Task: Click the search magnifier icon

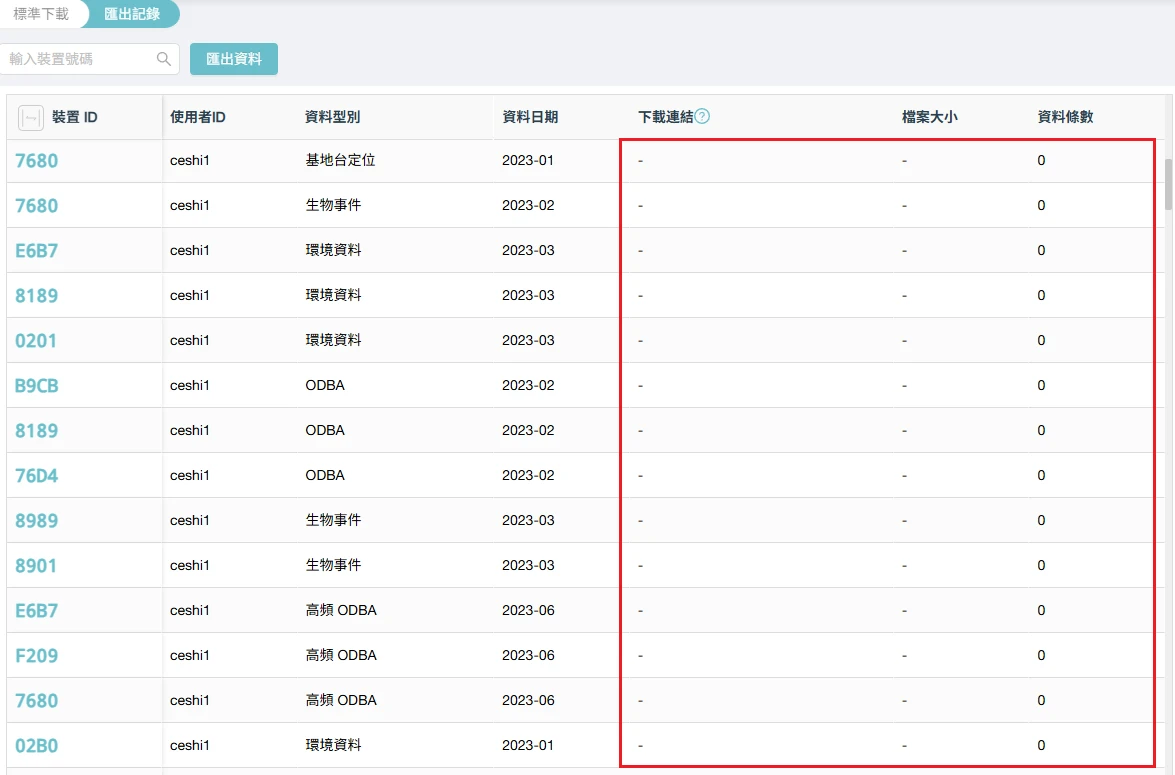Action: 164,59
